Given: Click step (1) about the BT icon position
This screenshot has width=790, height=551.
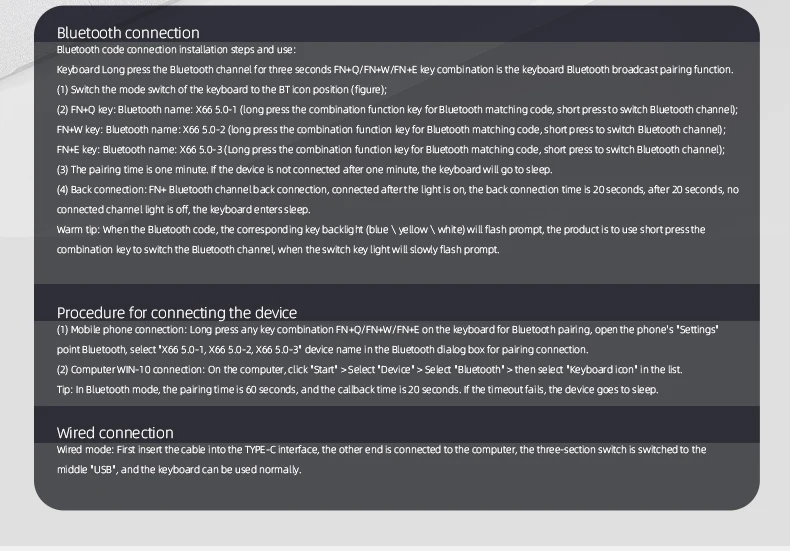Looking at the screenshot, I should pyautogui.click(x=214, y=90).
